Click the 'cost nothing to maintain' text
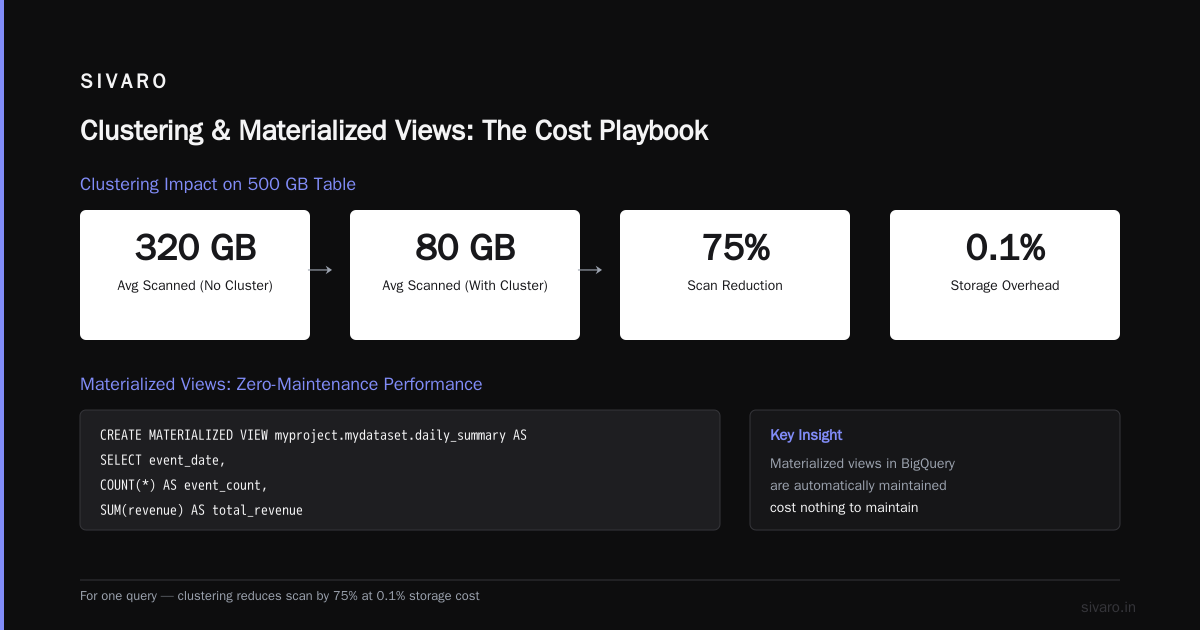Screen dimensions: 1200x630 844,507
